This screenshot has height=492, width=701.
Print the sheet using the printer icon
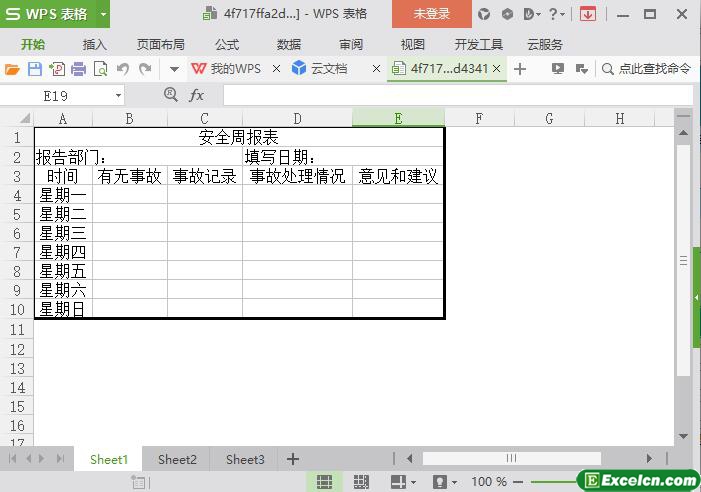click(x=79, y=69)
